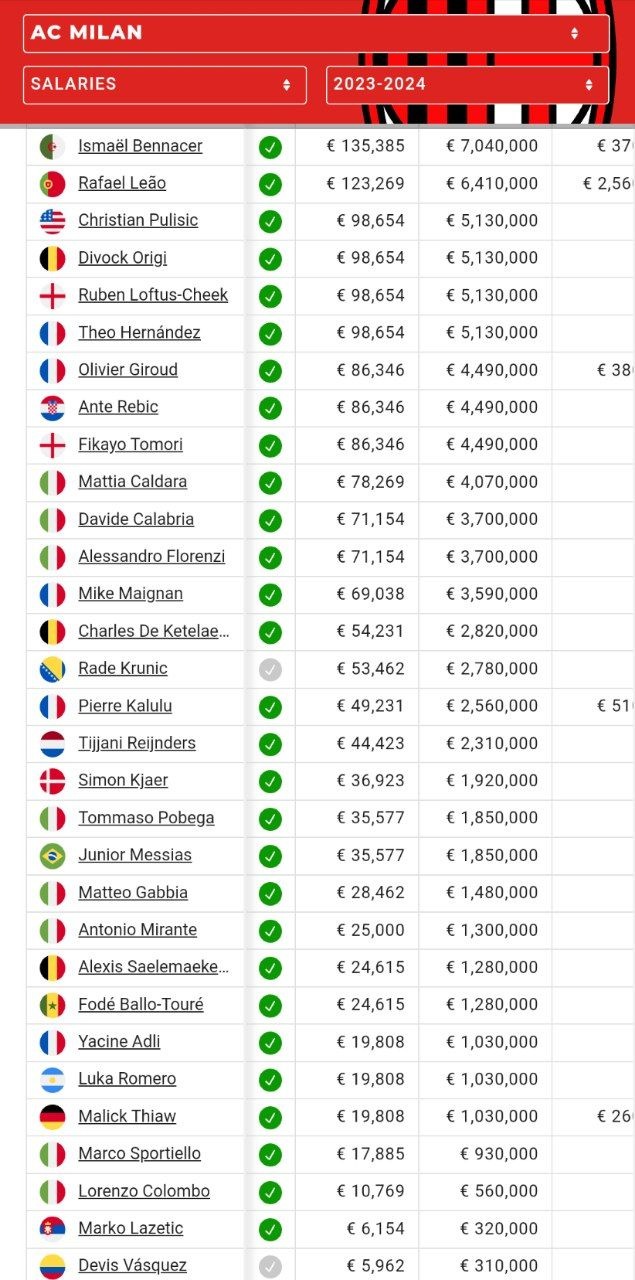Image resolution: width=635 pixels, height=1280 pixels.
Task: Click the Brazil flag beside Junior Messias
Action: pos(52,856)
